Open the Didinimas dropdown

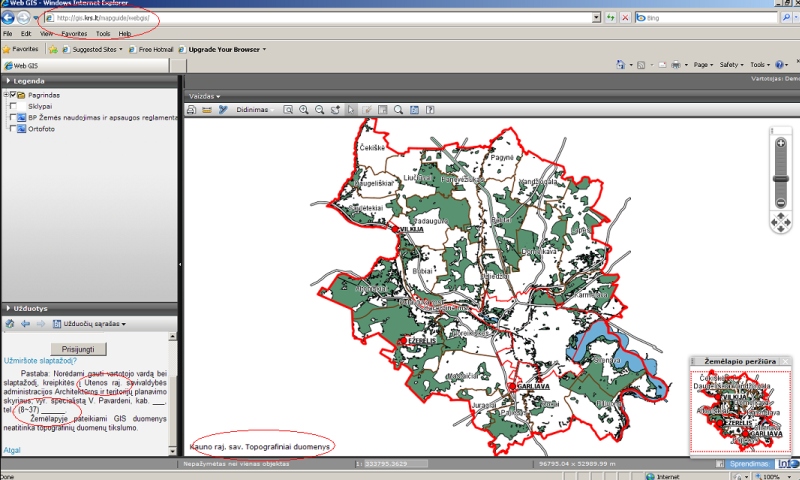coord(255,110)
